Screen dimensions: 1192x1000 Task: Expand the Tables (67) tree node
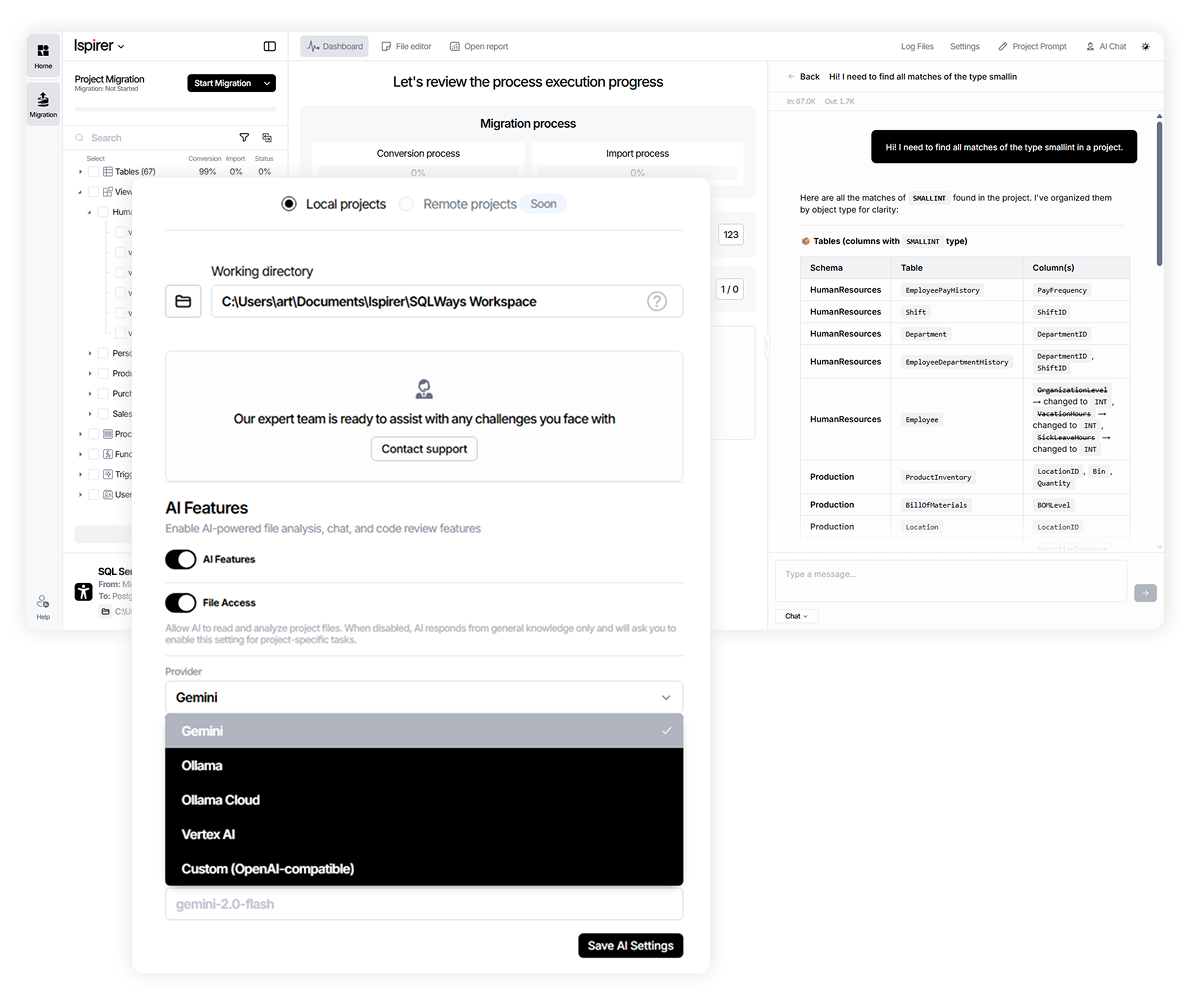coord(81,172)
